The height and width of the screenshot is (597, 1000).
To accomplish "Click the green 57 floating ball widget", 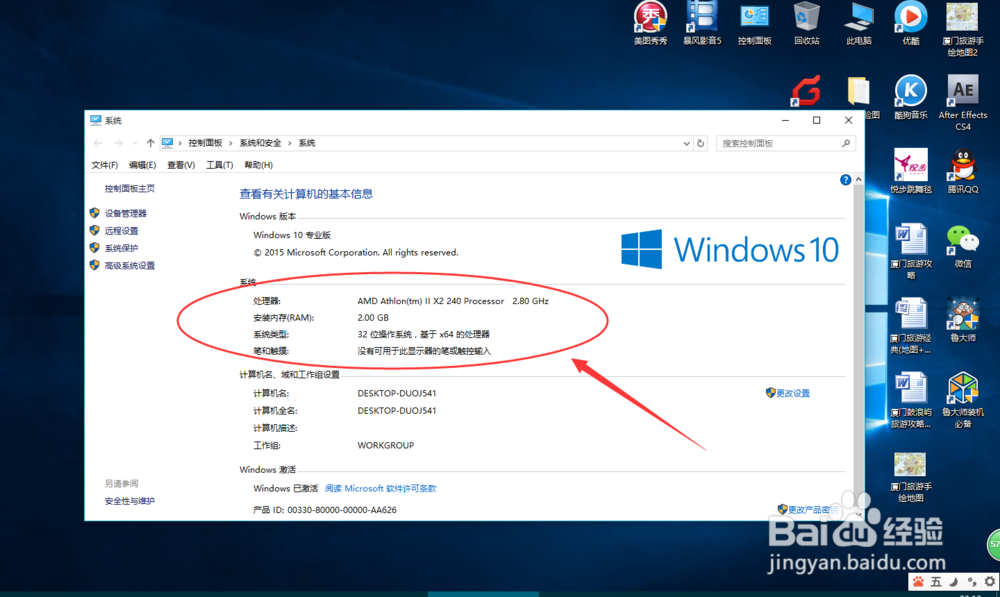I will 994,545.
